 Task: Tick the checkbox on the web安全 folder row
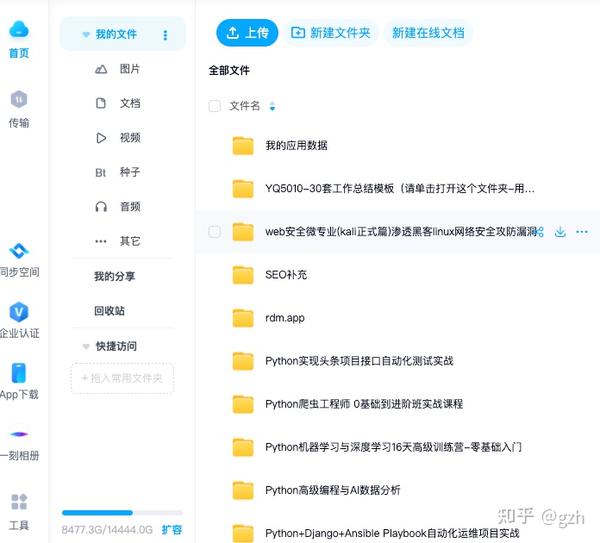[215, 232]
